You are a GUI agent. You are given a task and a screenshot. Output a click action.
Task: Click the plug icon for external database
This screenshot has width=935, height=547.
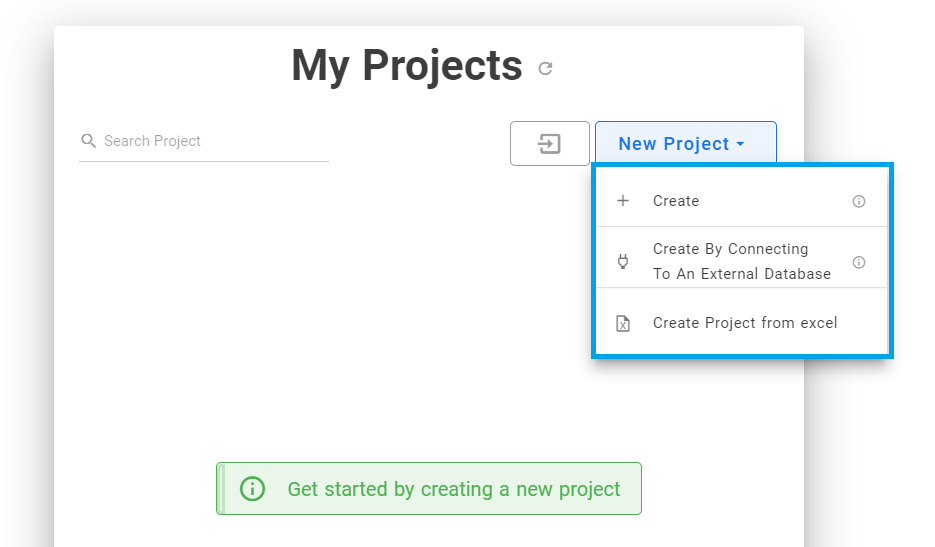(623, 261)
